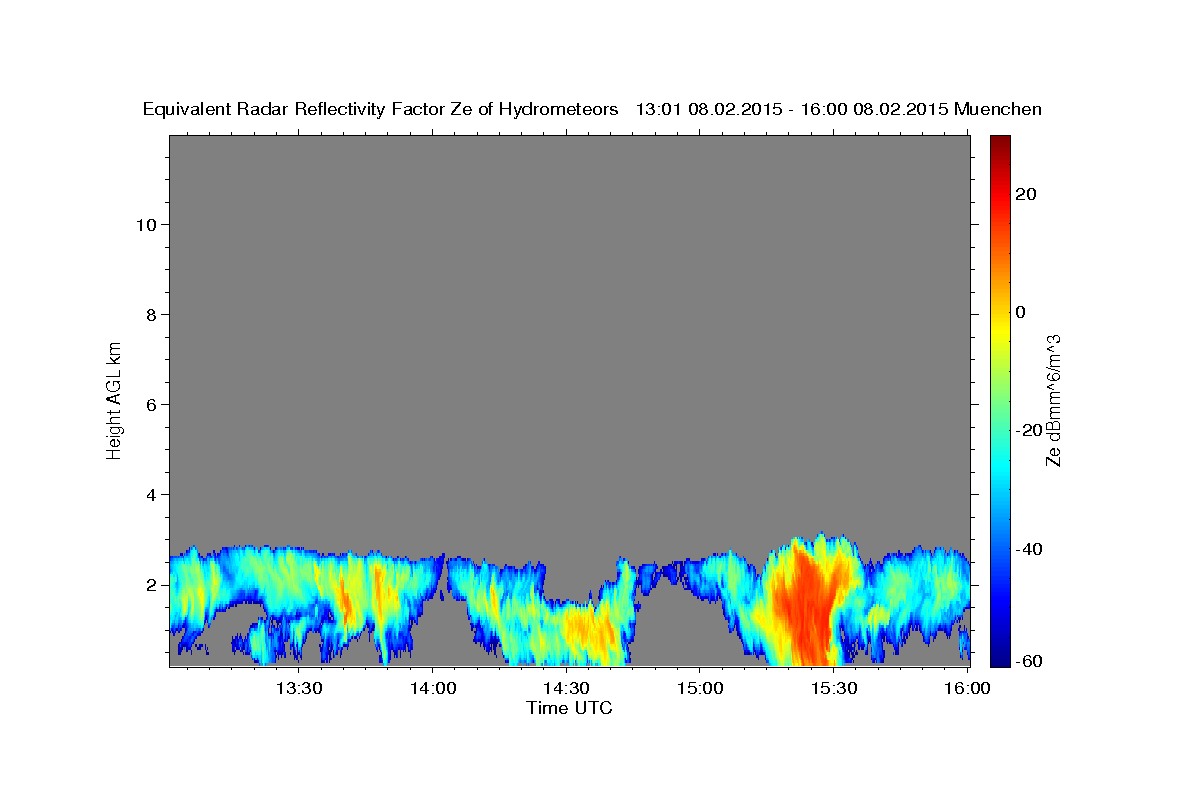Click the colorbar value -40
The image size is (1200, 800).
[1030, 549]
